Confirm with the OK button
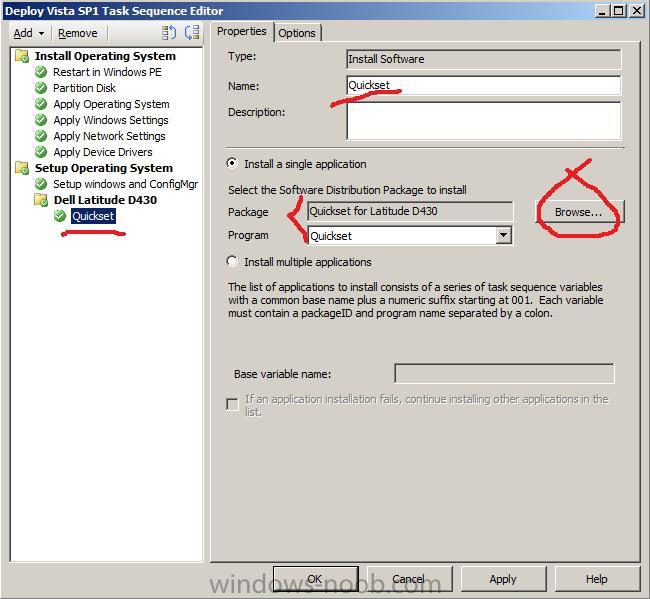The width and height of the screenshot is (650, 599). pyautogui.click(x=315, y=579)
